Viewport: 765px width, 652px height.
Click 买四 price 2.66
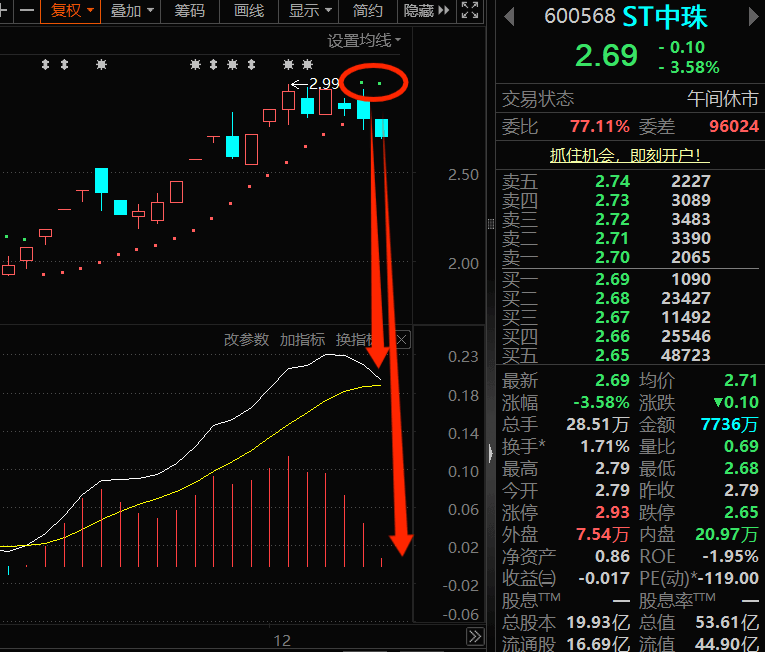point(612,336)
